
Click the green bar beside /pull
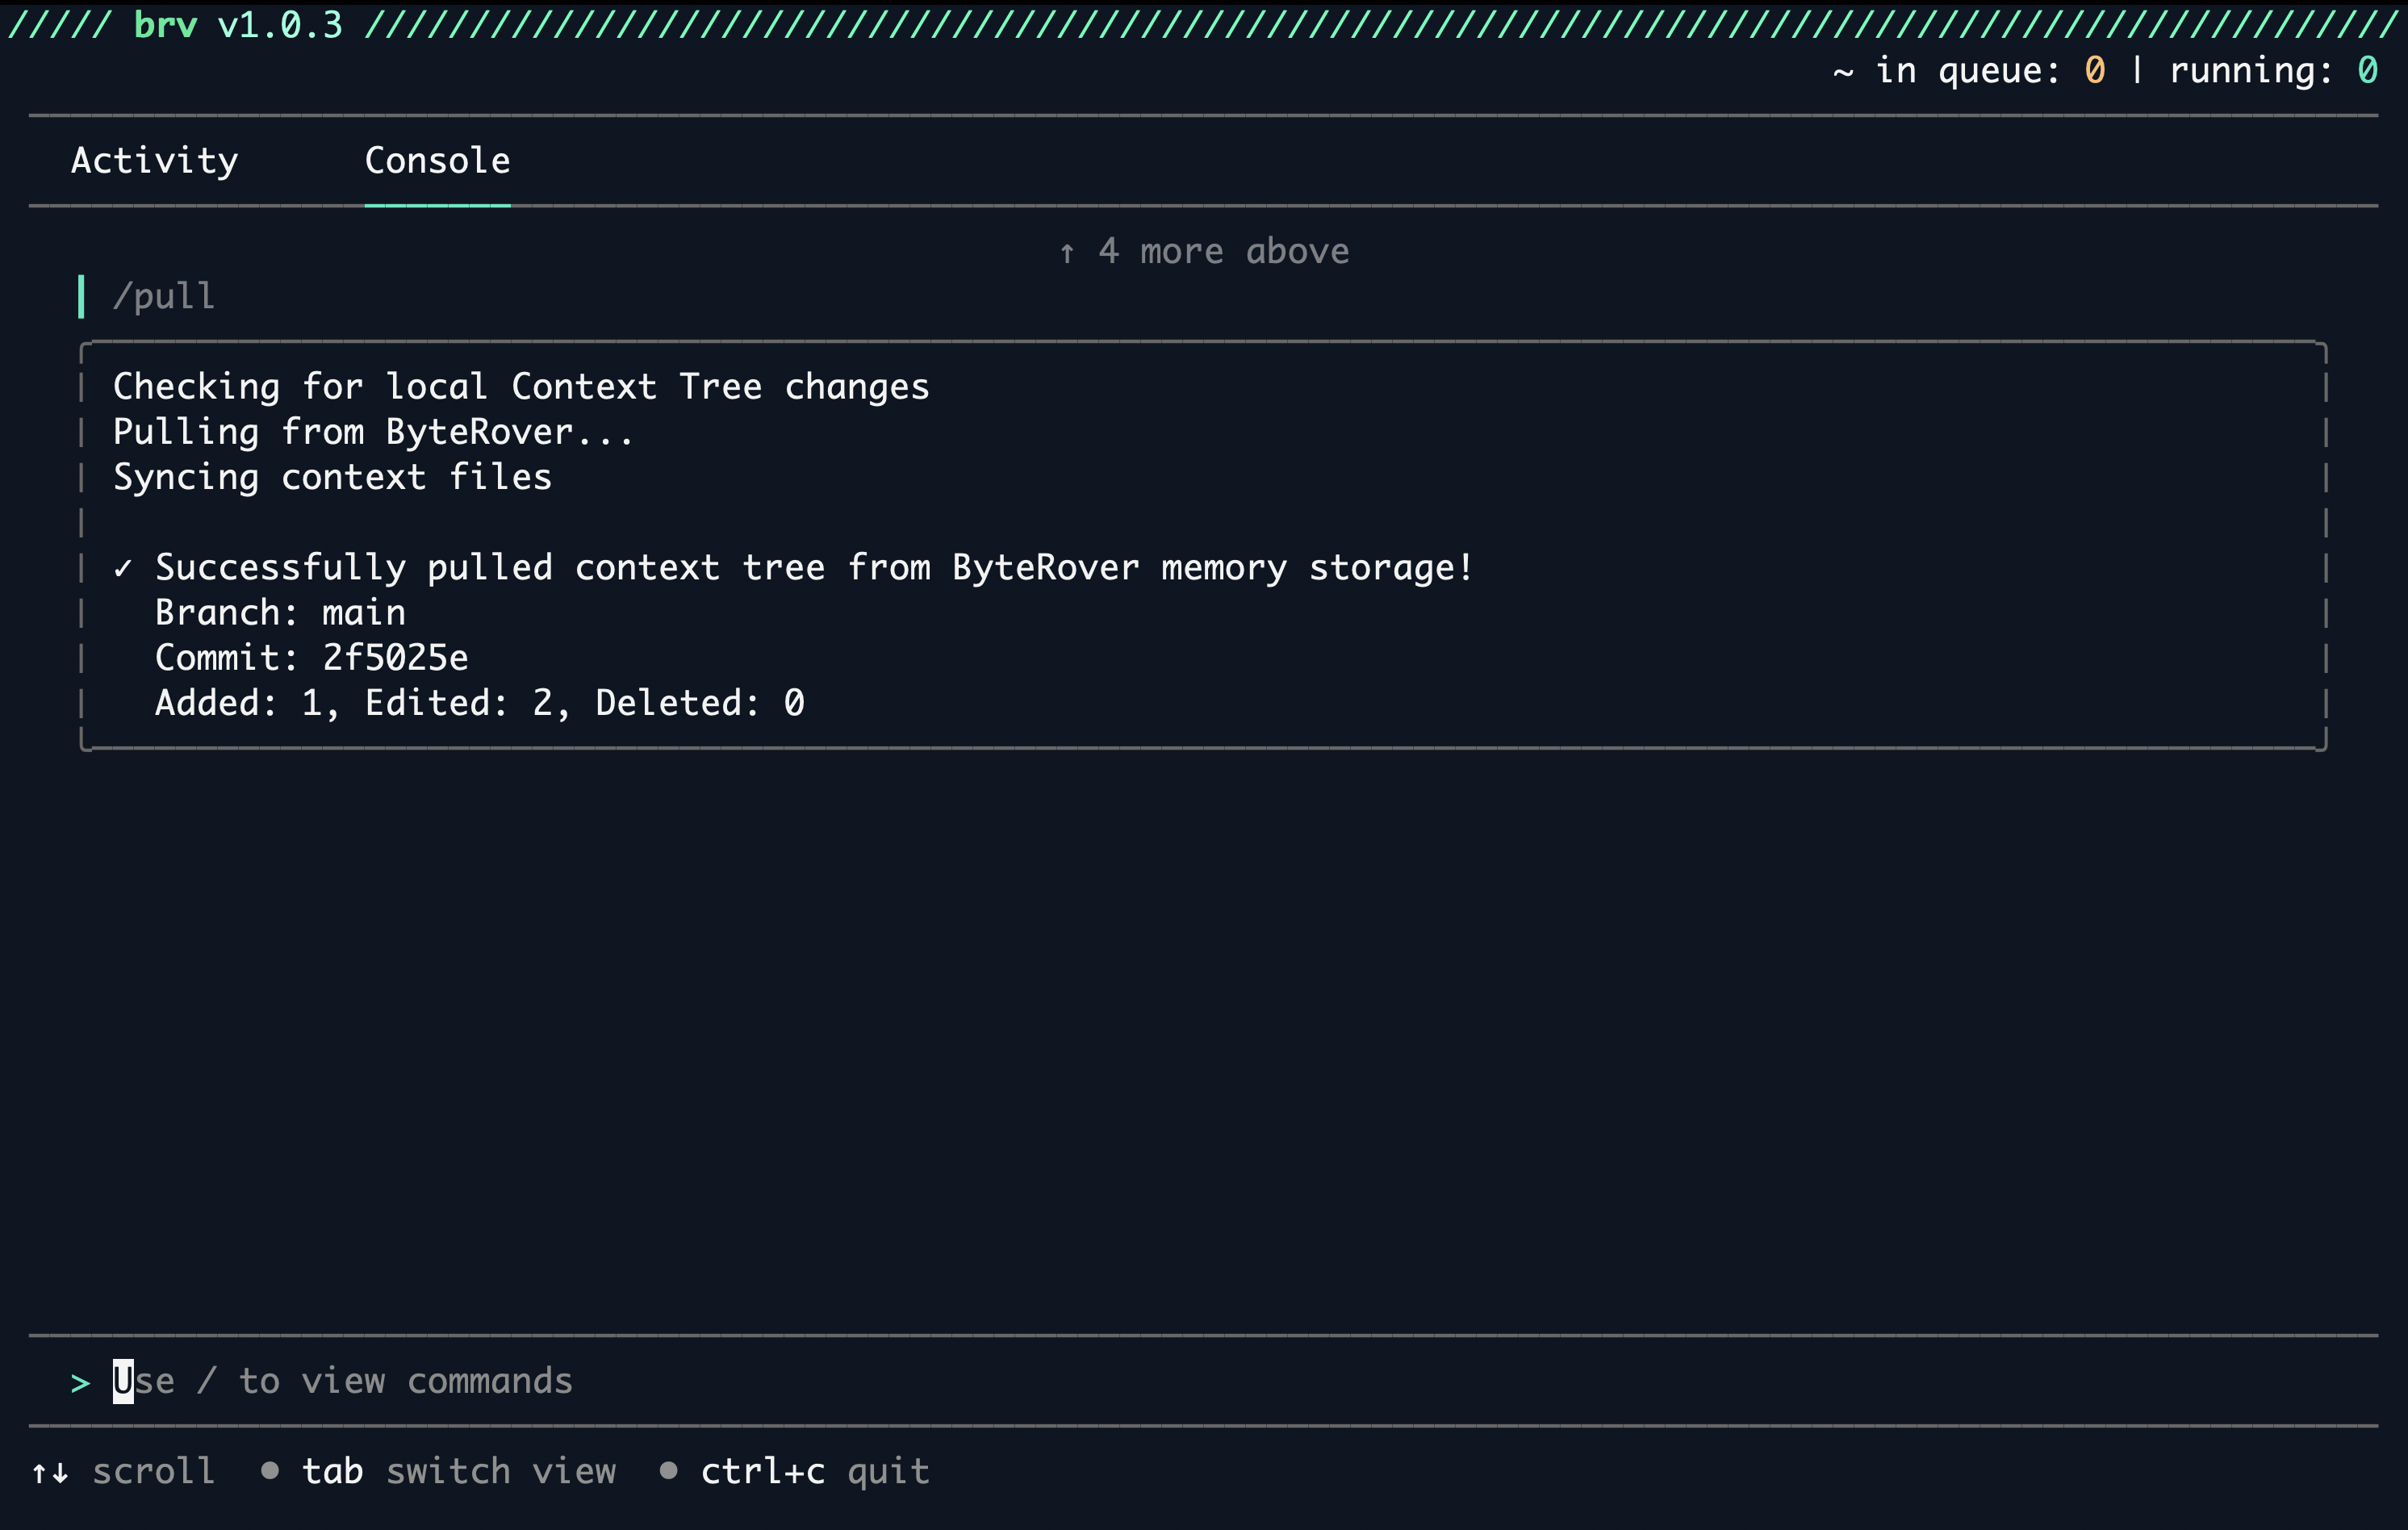(x=81, y=296)
